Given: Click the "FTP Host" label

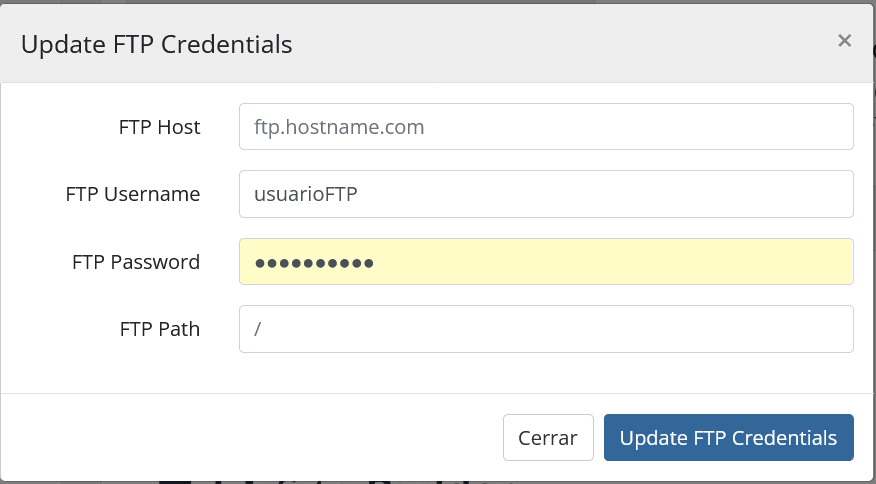Looking at the screenshot, I should click(x=159, y=127).
